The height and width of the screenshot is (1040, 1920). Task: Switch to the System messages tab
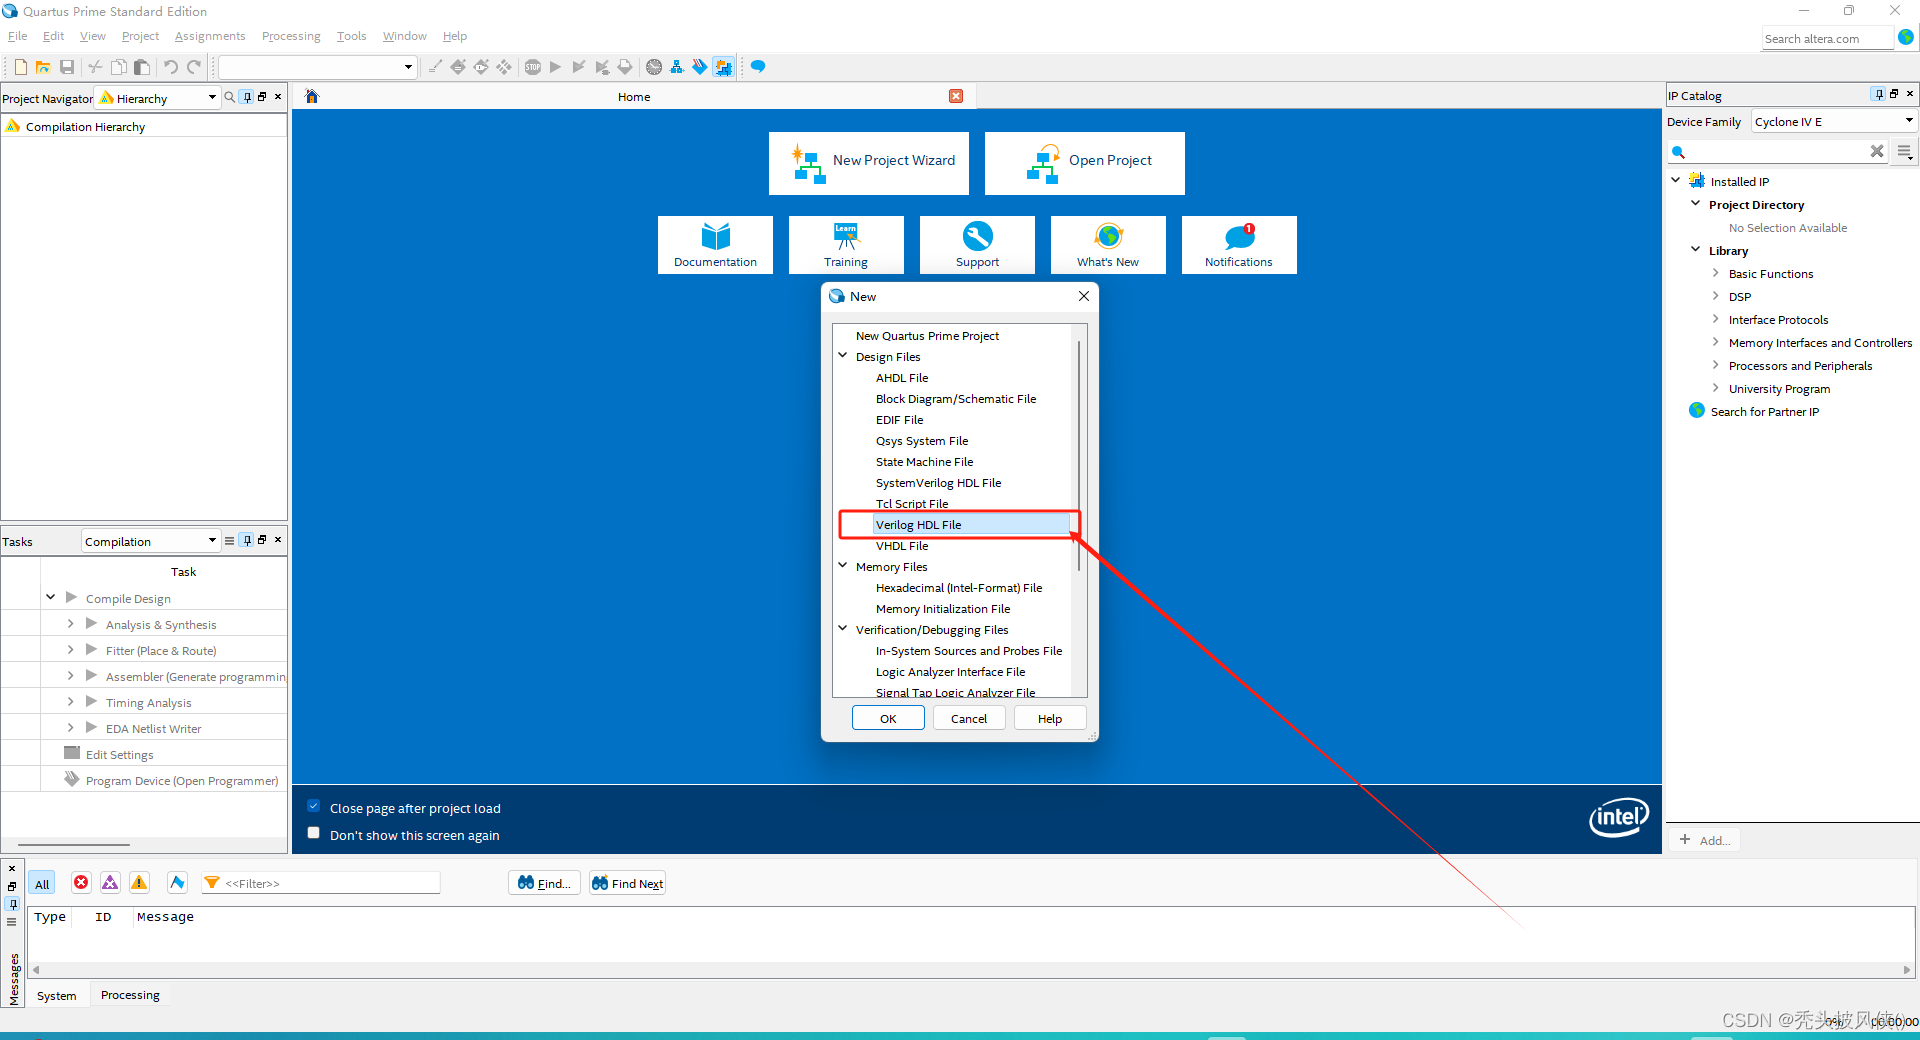tap(57, 995)
